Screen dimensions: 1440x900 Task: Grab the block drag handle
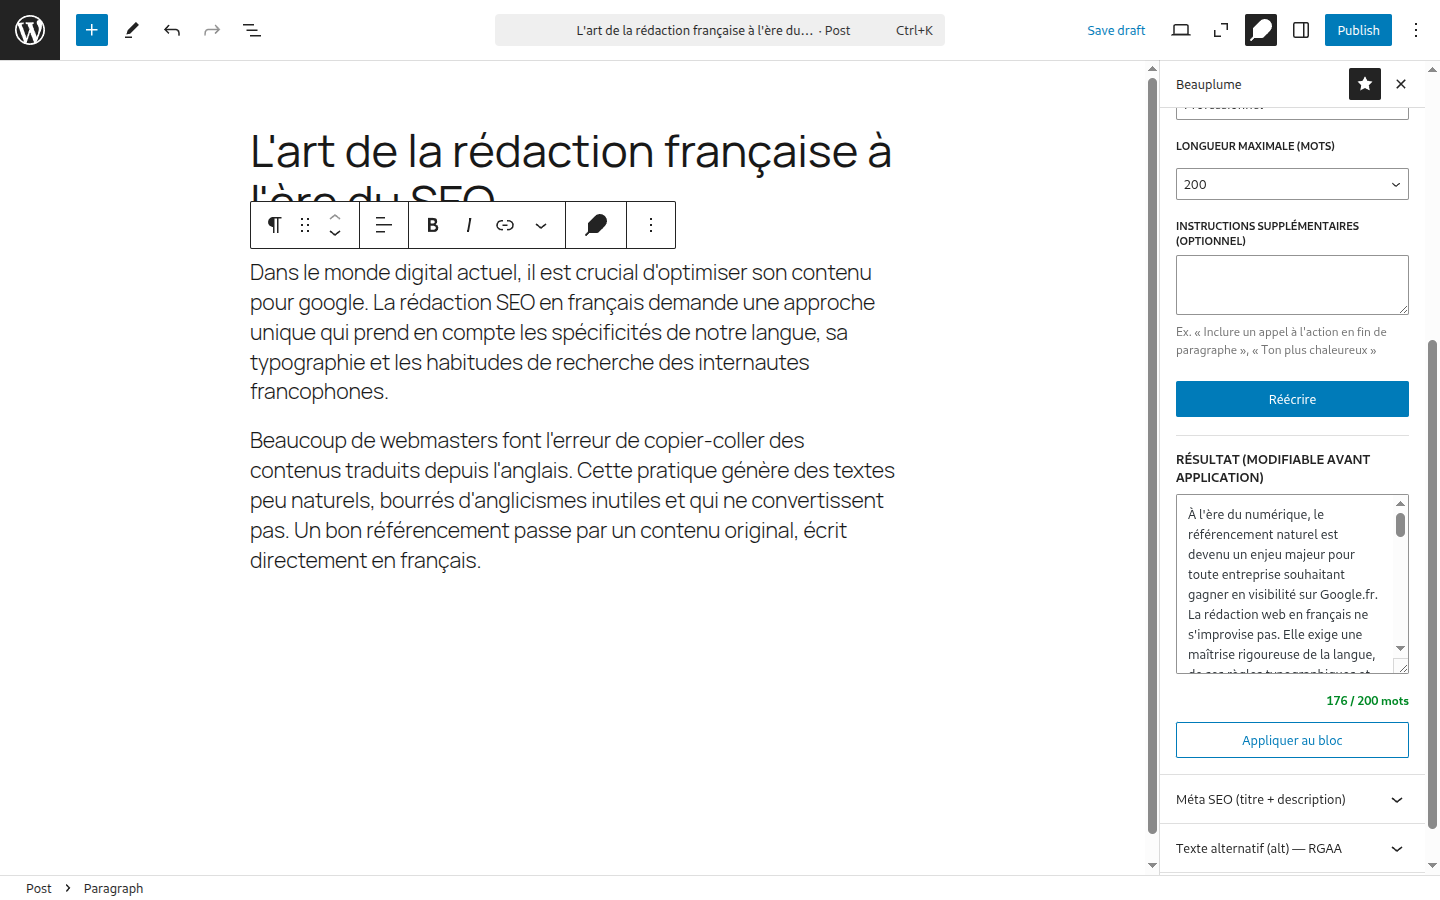tap(305, 225)
